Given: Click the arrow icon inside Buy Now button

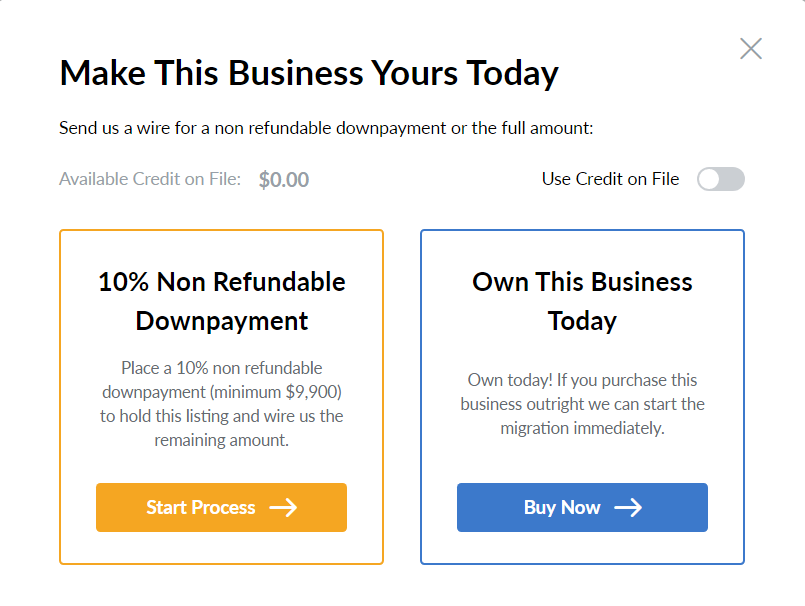Looking at the screenshot, I should [630, 507].
